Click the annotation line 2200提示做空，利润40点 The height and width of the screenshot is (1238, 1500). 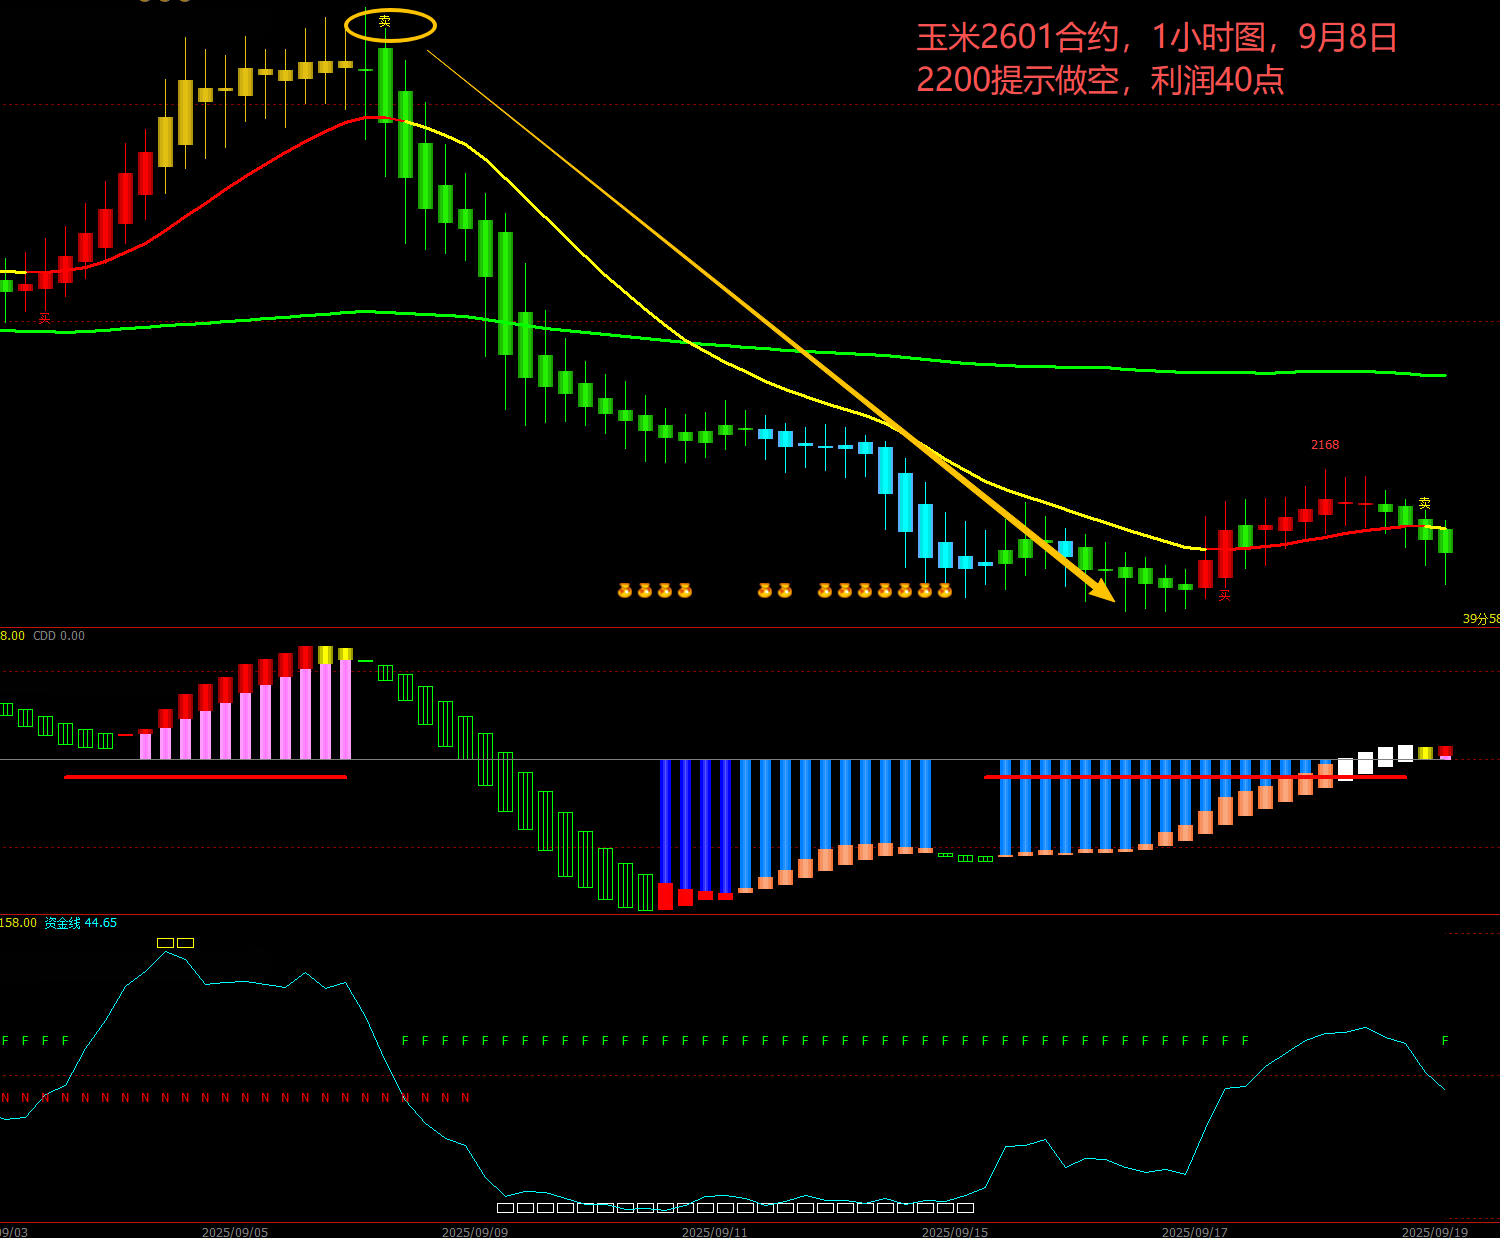1100,80
